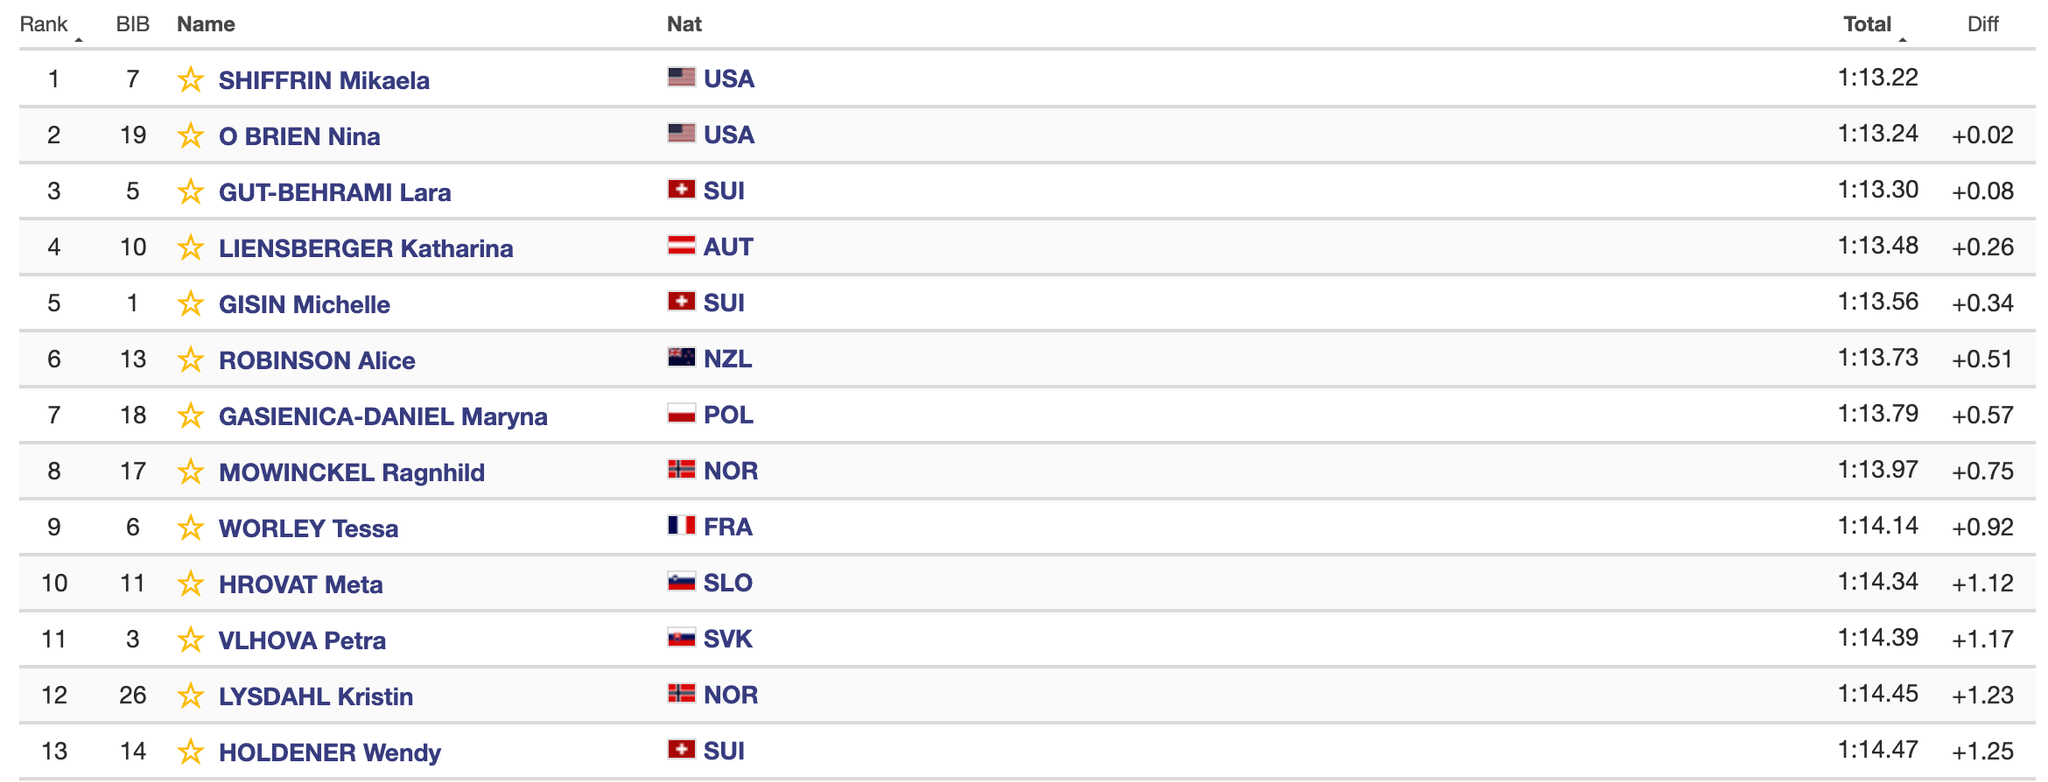Open VLHOVA Petra athlete link
2048x782 pixels.
[302, 640]
